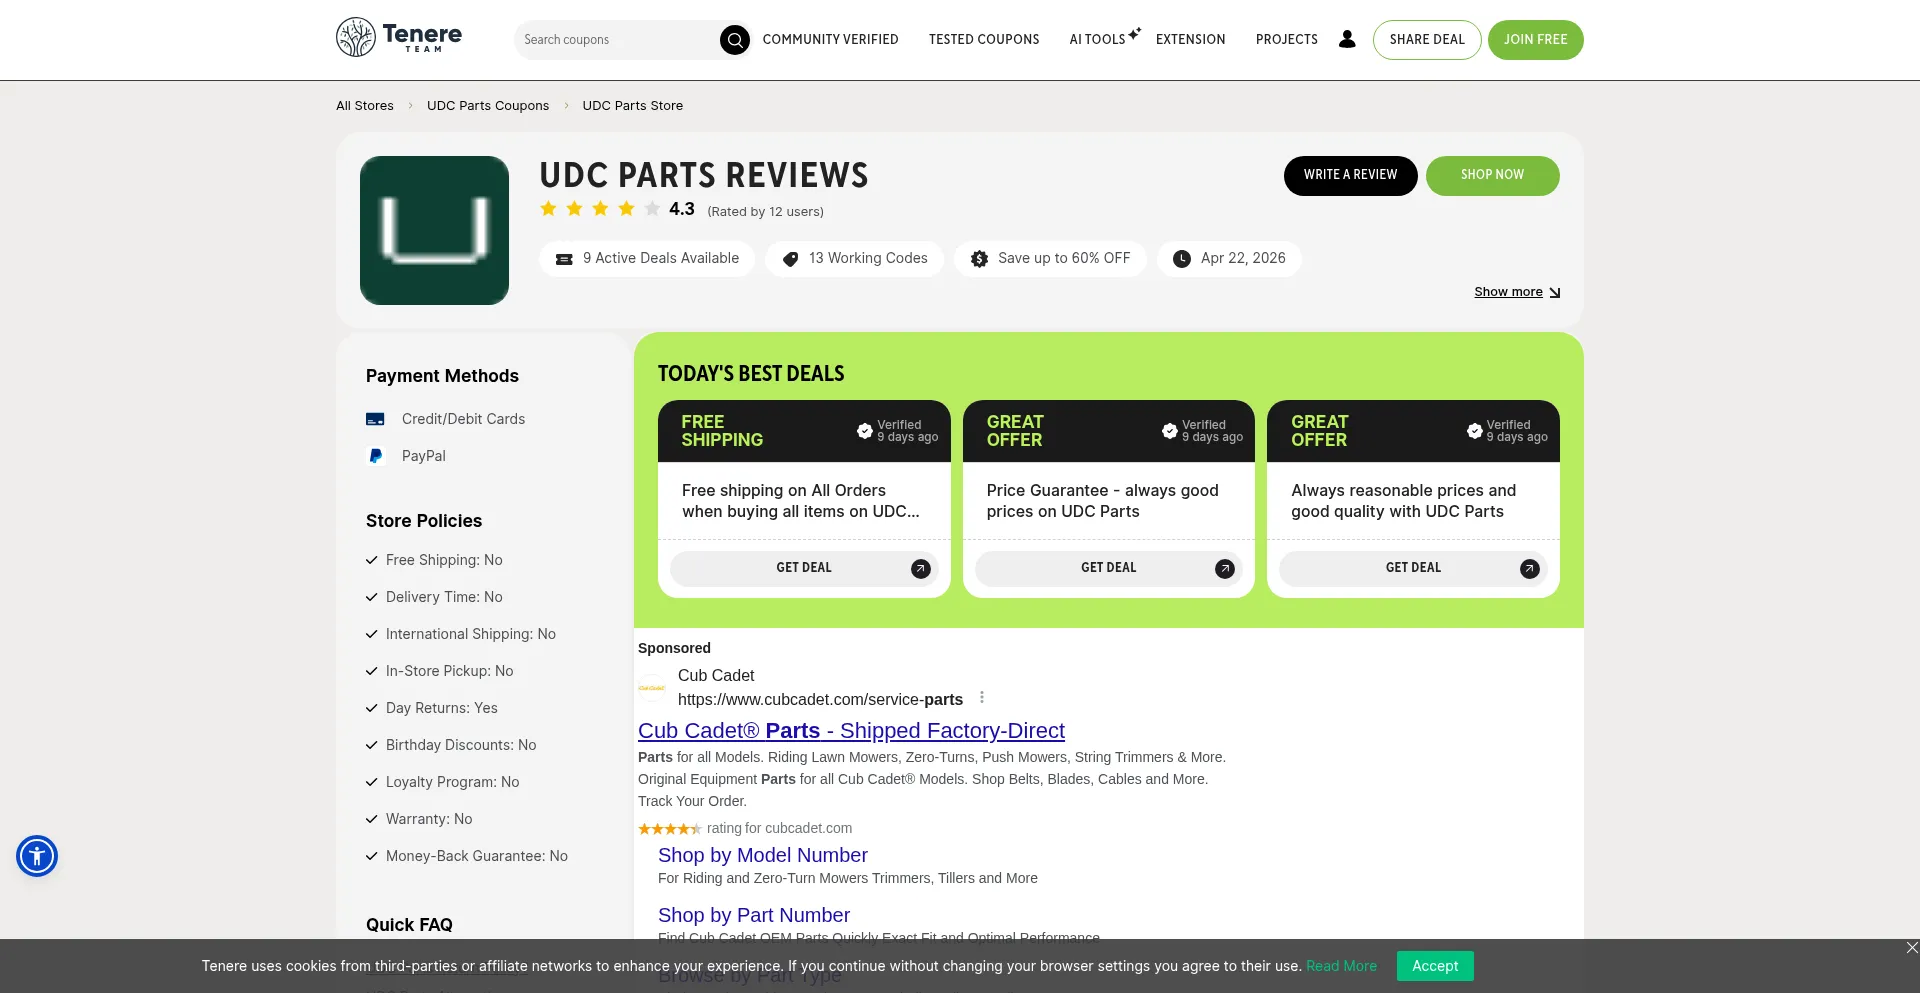
Task: Click verified badge on Price Guarantee card
Action: point(1170,431)
